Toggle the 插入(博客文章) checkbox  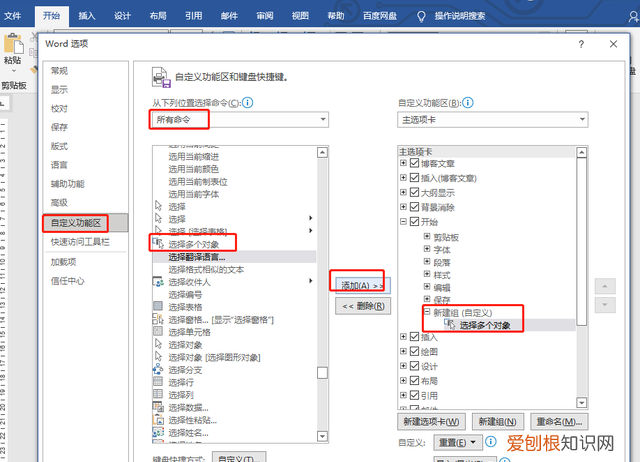414,178
